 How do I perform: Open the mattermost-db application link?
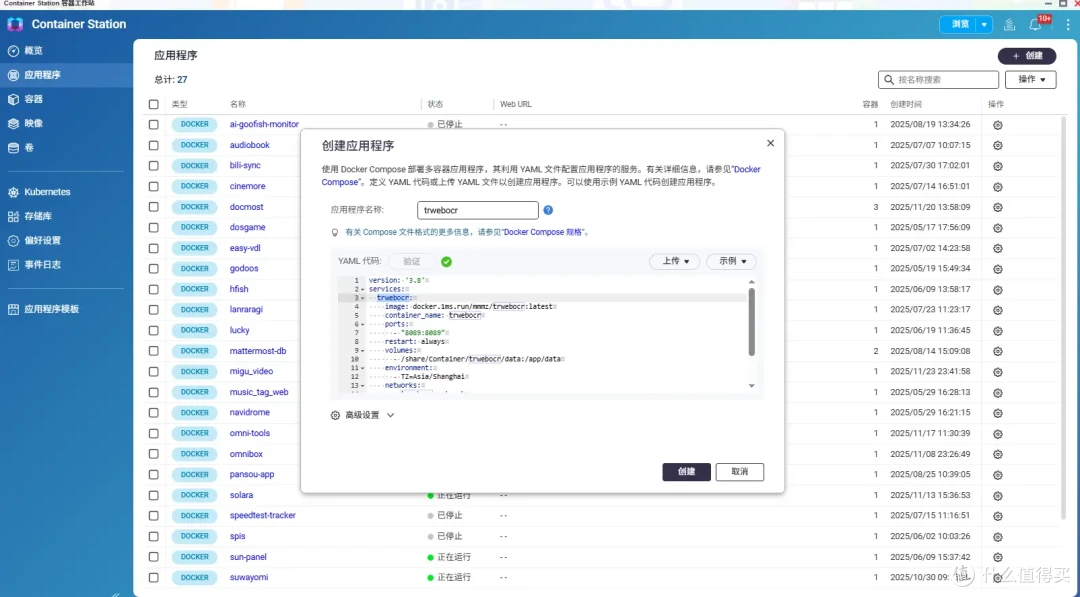point(258,351)
